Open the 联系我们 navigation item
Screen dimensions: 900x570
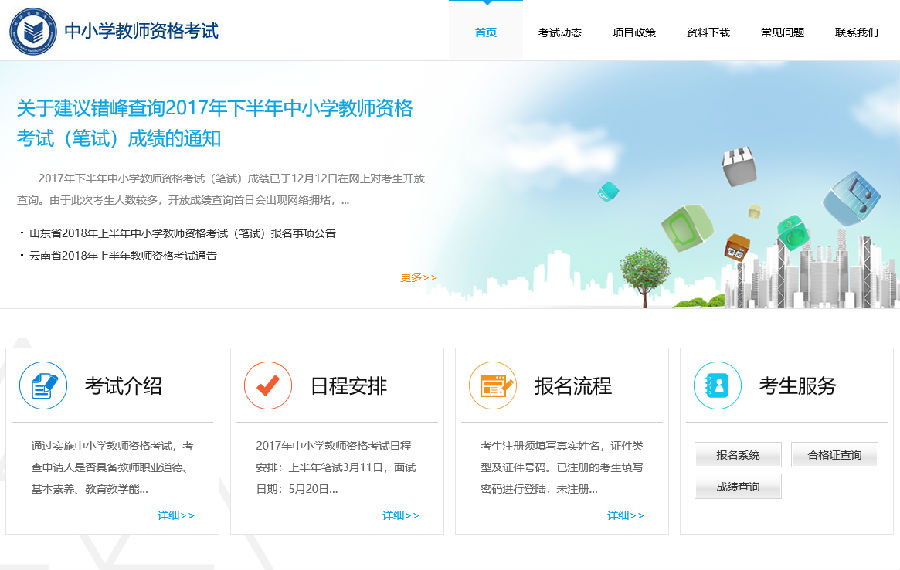[856, 32]
